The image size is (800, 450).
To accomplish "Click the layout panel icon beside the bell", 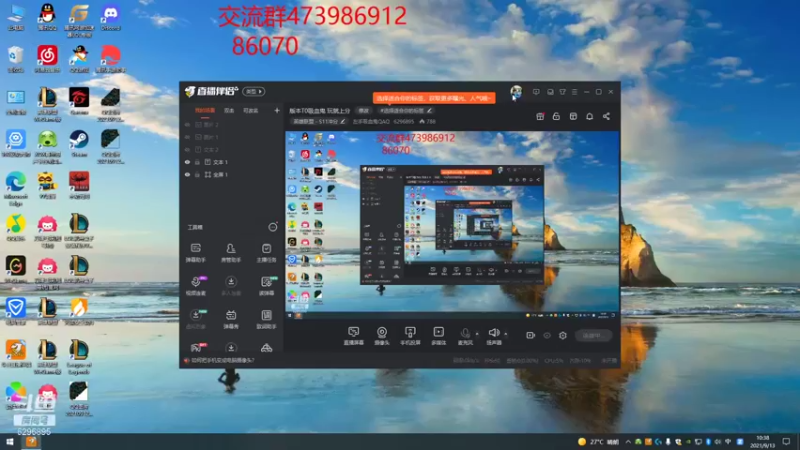I will click(573, 116).
